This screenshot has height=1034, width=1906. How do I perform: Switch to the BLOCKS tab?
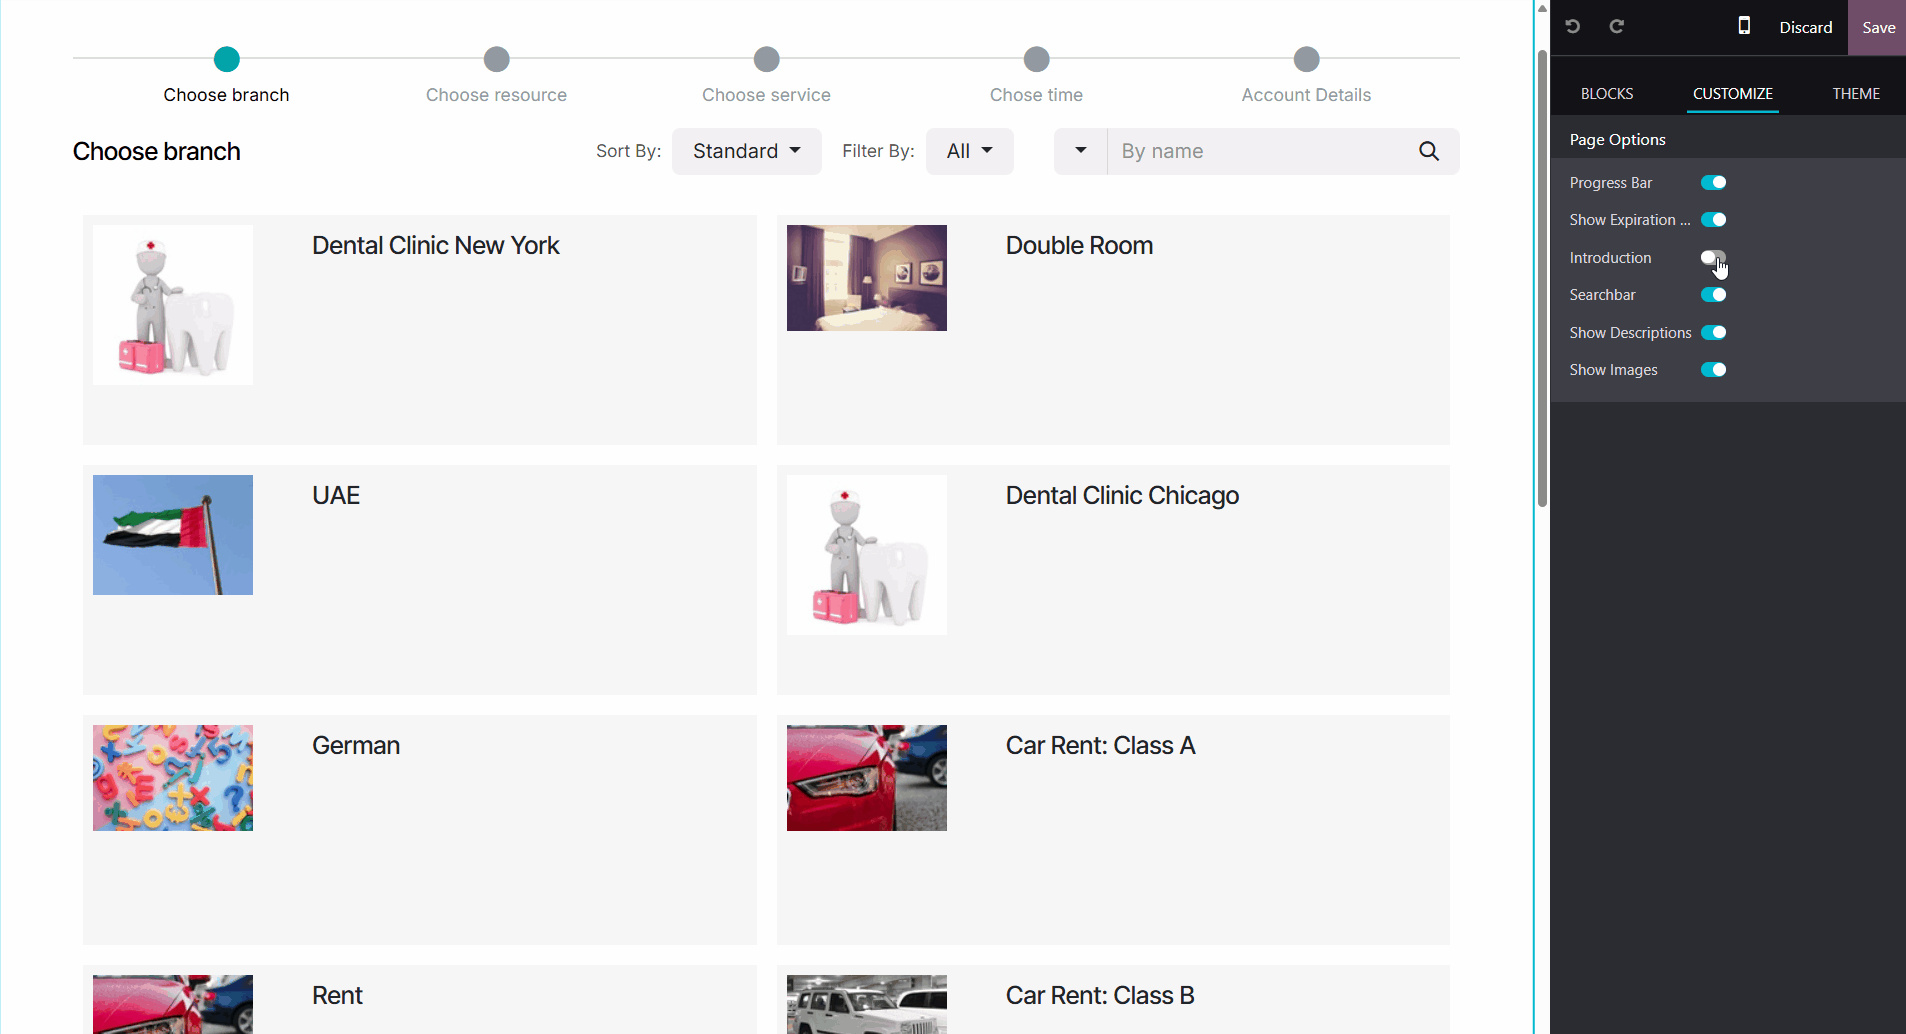pos(1607,93)
